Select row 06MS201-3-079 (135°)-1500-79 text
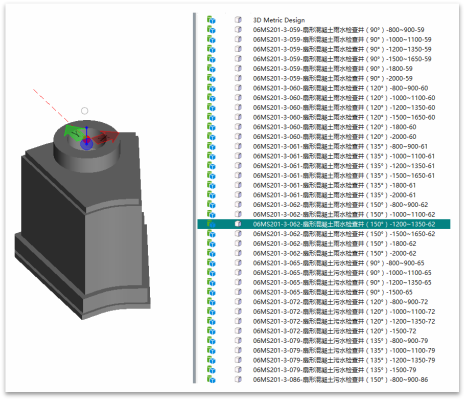Image resolution: width=465 pixels, height=399 pixels. pyautogui.click(x=335, y=370)
